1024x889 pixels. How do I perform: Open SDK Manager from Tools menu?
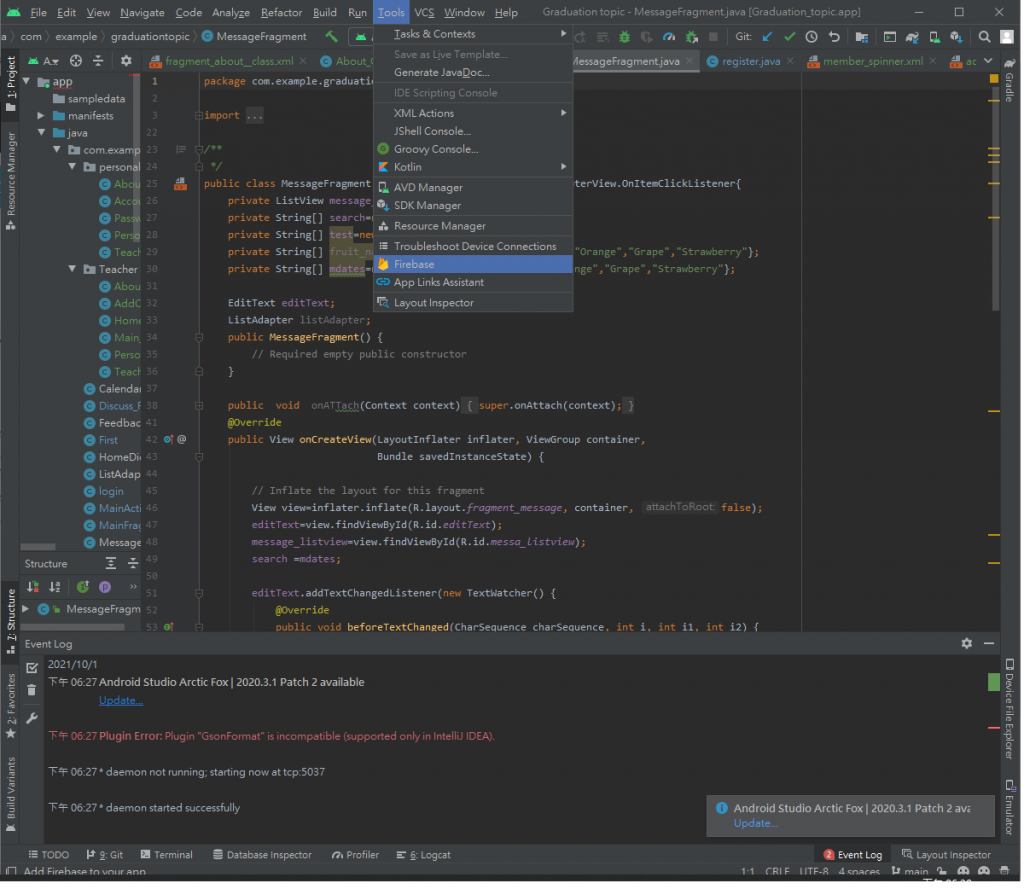click(x=427, y=205)
